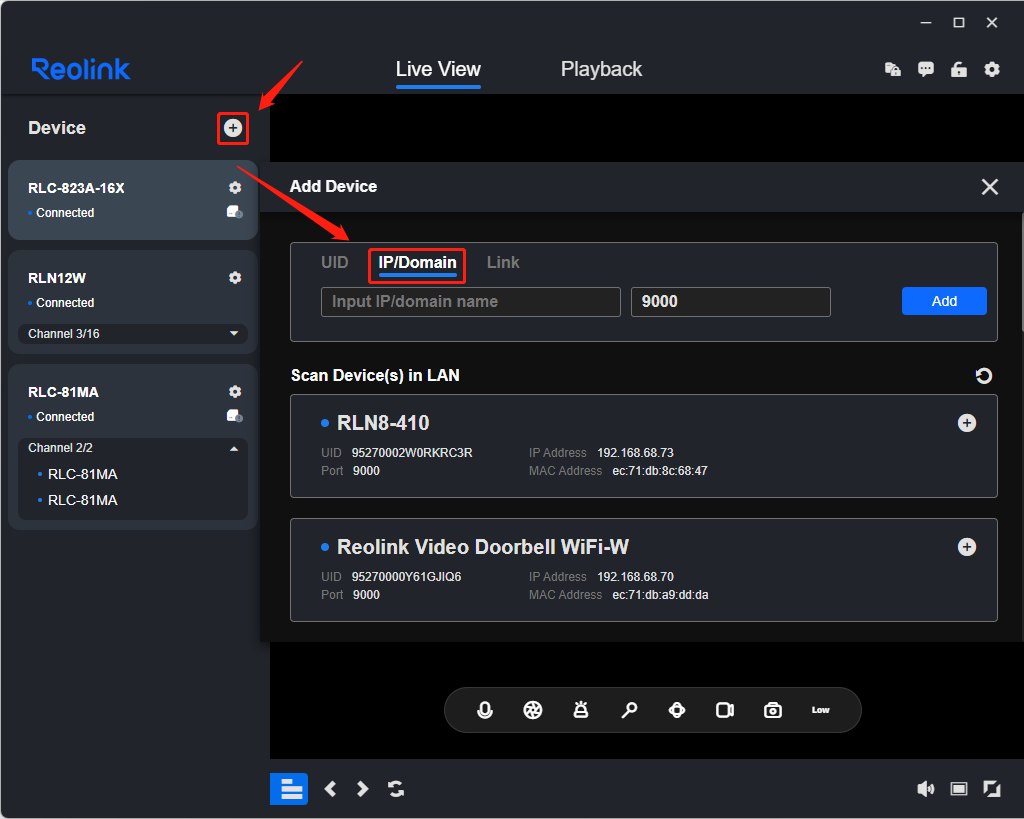Click the aperture icon in the live toolbar
The width and height of the screenshot is (1024, 819).
coord(533,710)
